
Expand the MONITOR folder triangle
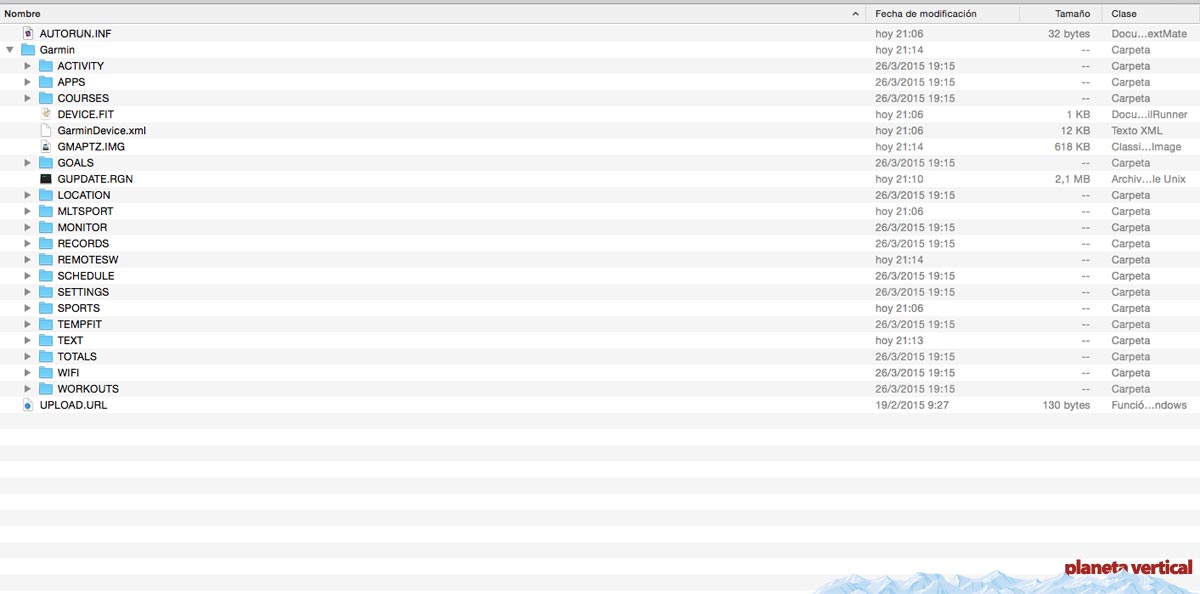click(28, 227)
